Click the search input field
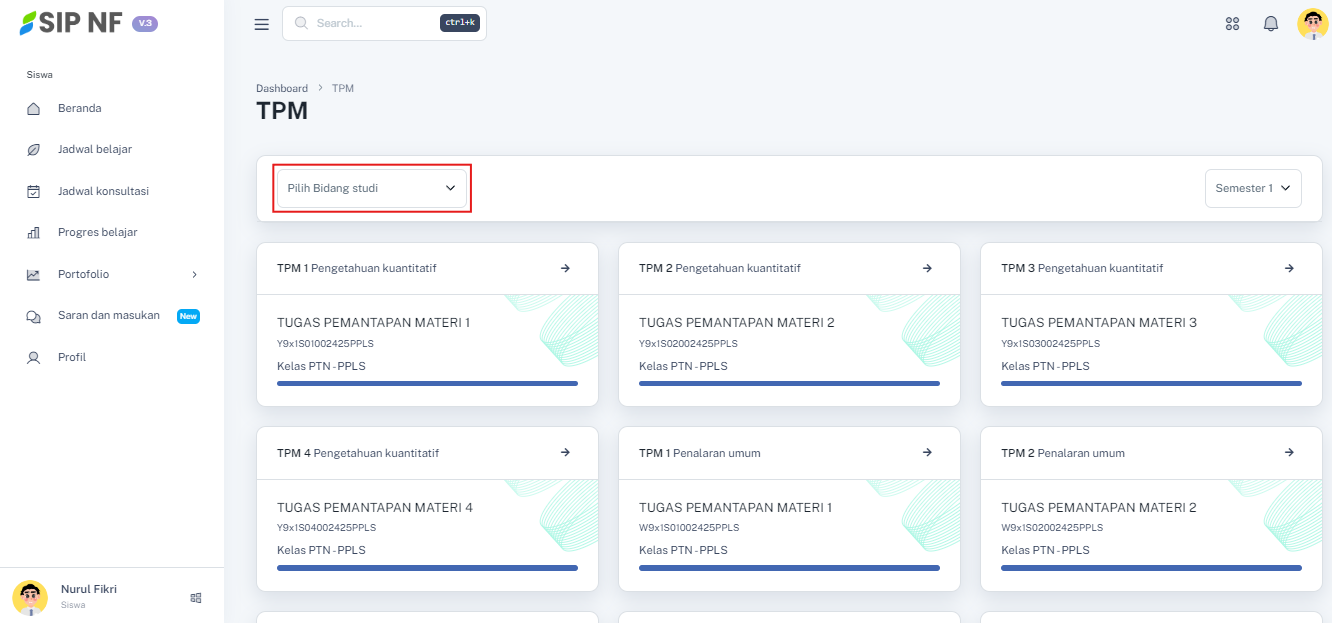Screen dimensions: 1332x623 pyautogui.click(x=375, y=23)
